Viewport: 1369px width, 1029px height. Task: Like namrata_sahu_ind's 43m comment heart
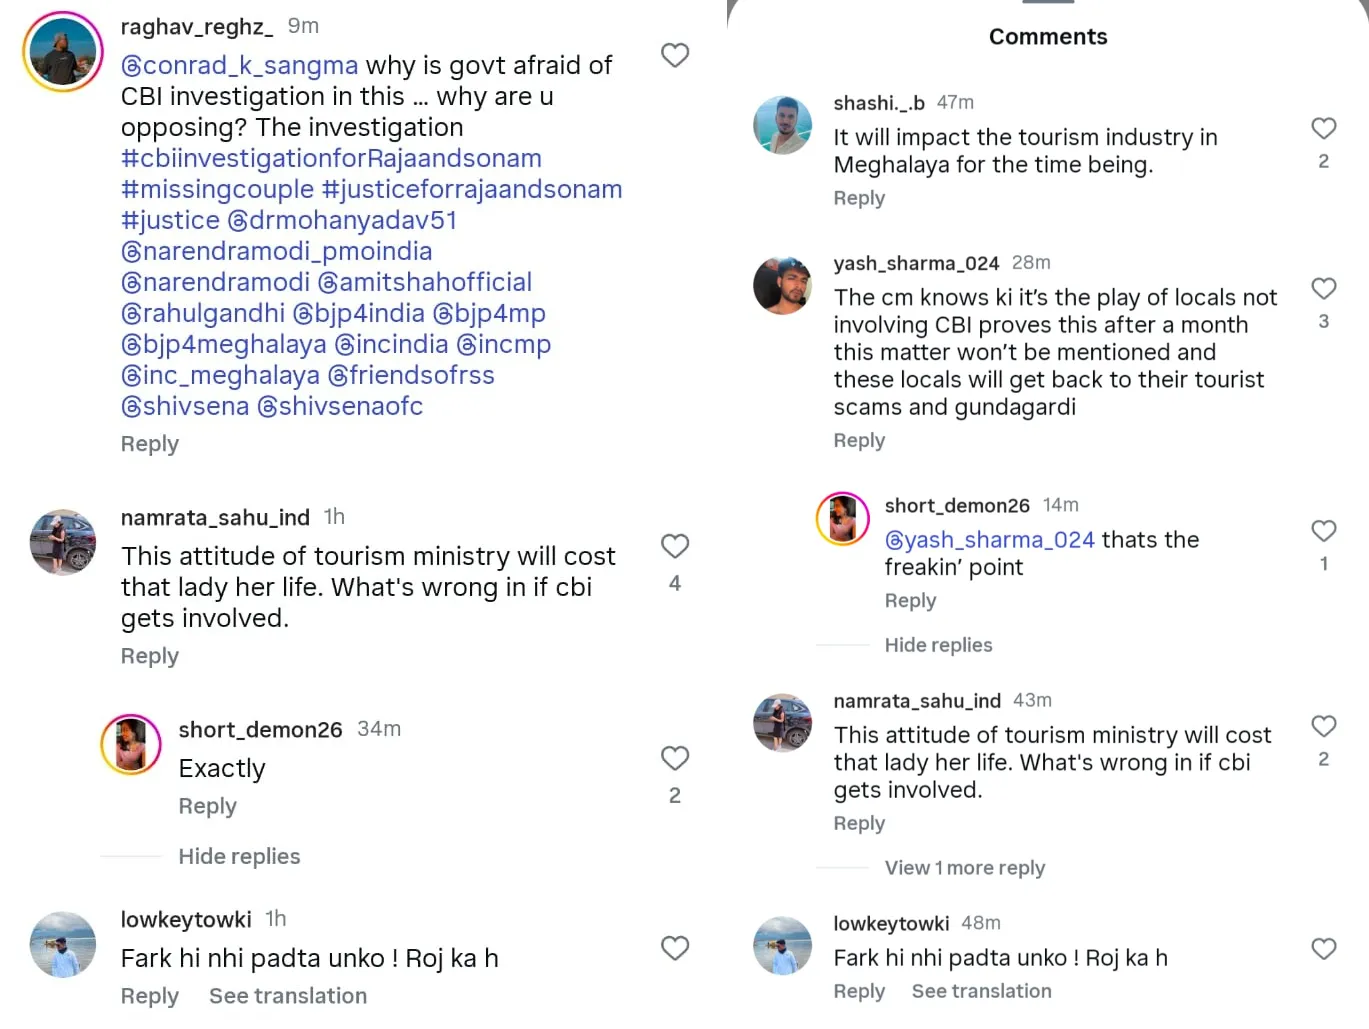pyautogui.click(x=1323, y=726)
